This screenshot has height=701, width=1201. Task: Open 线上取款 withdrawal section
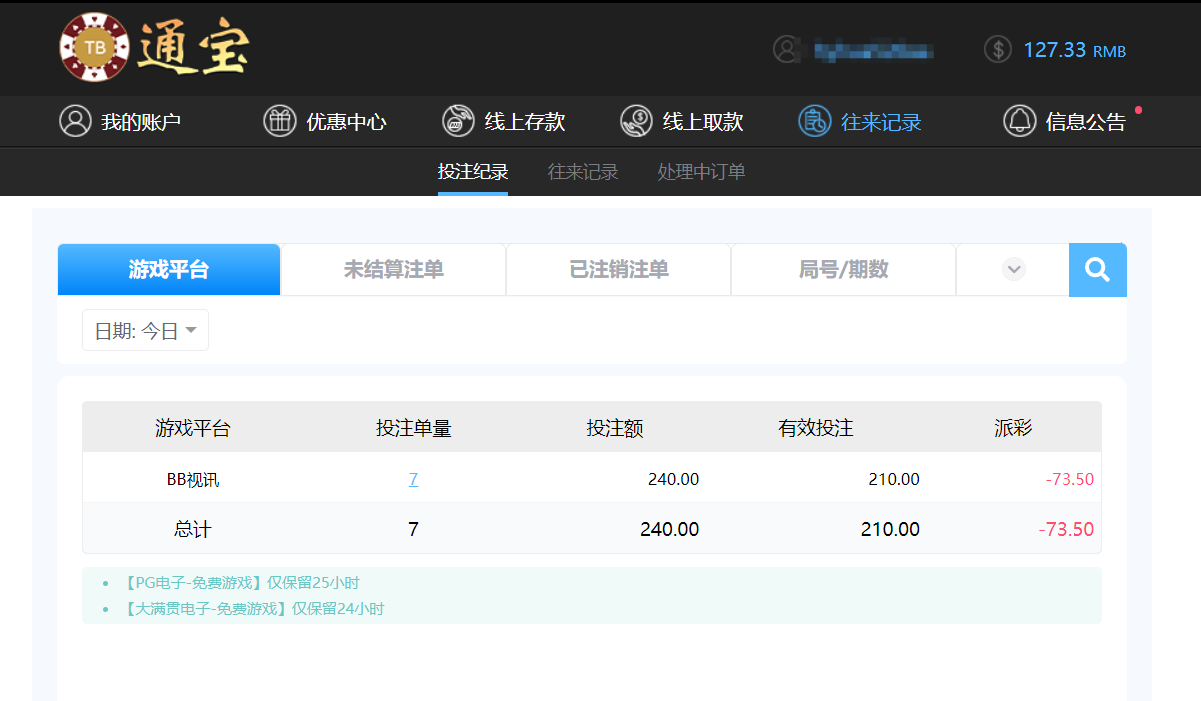(636, 121)
